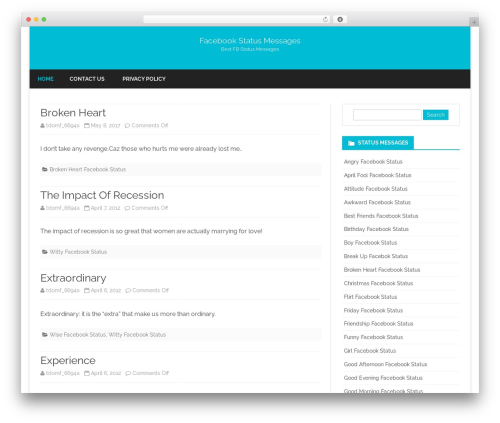Image resolution: width=500 pixels, height=423 pixels.
Task: Click calendar icon under Extraordinary post
Action: pos(87,290)
